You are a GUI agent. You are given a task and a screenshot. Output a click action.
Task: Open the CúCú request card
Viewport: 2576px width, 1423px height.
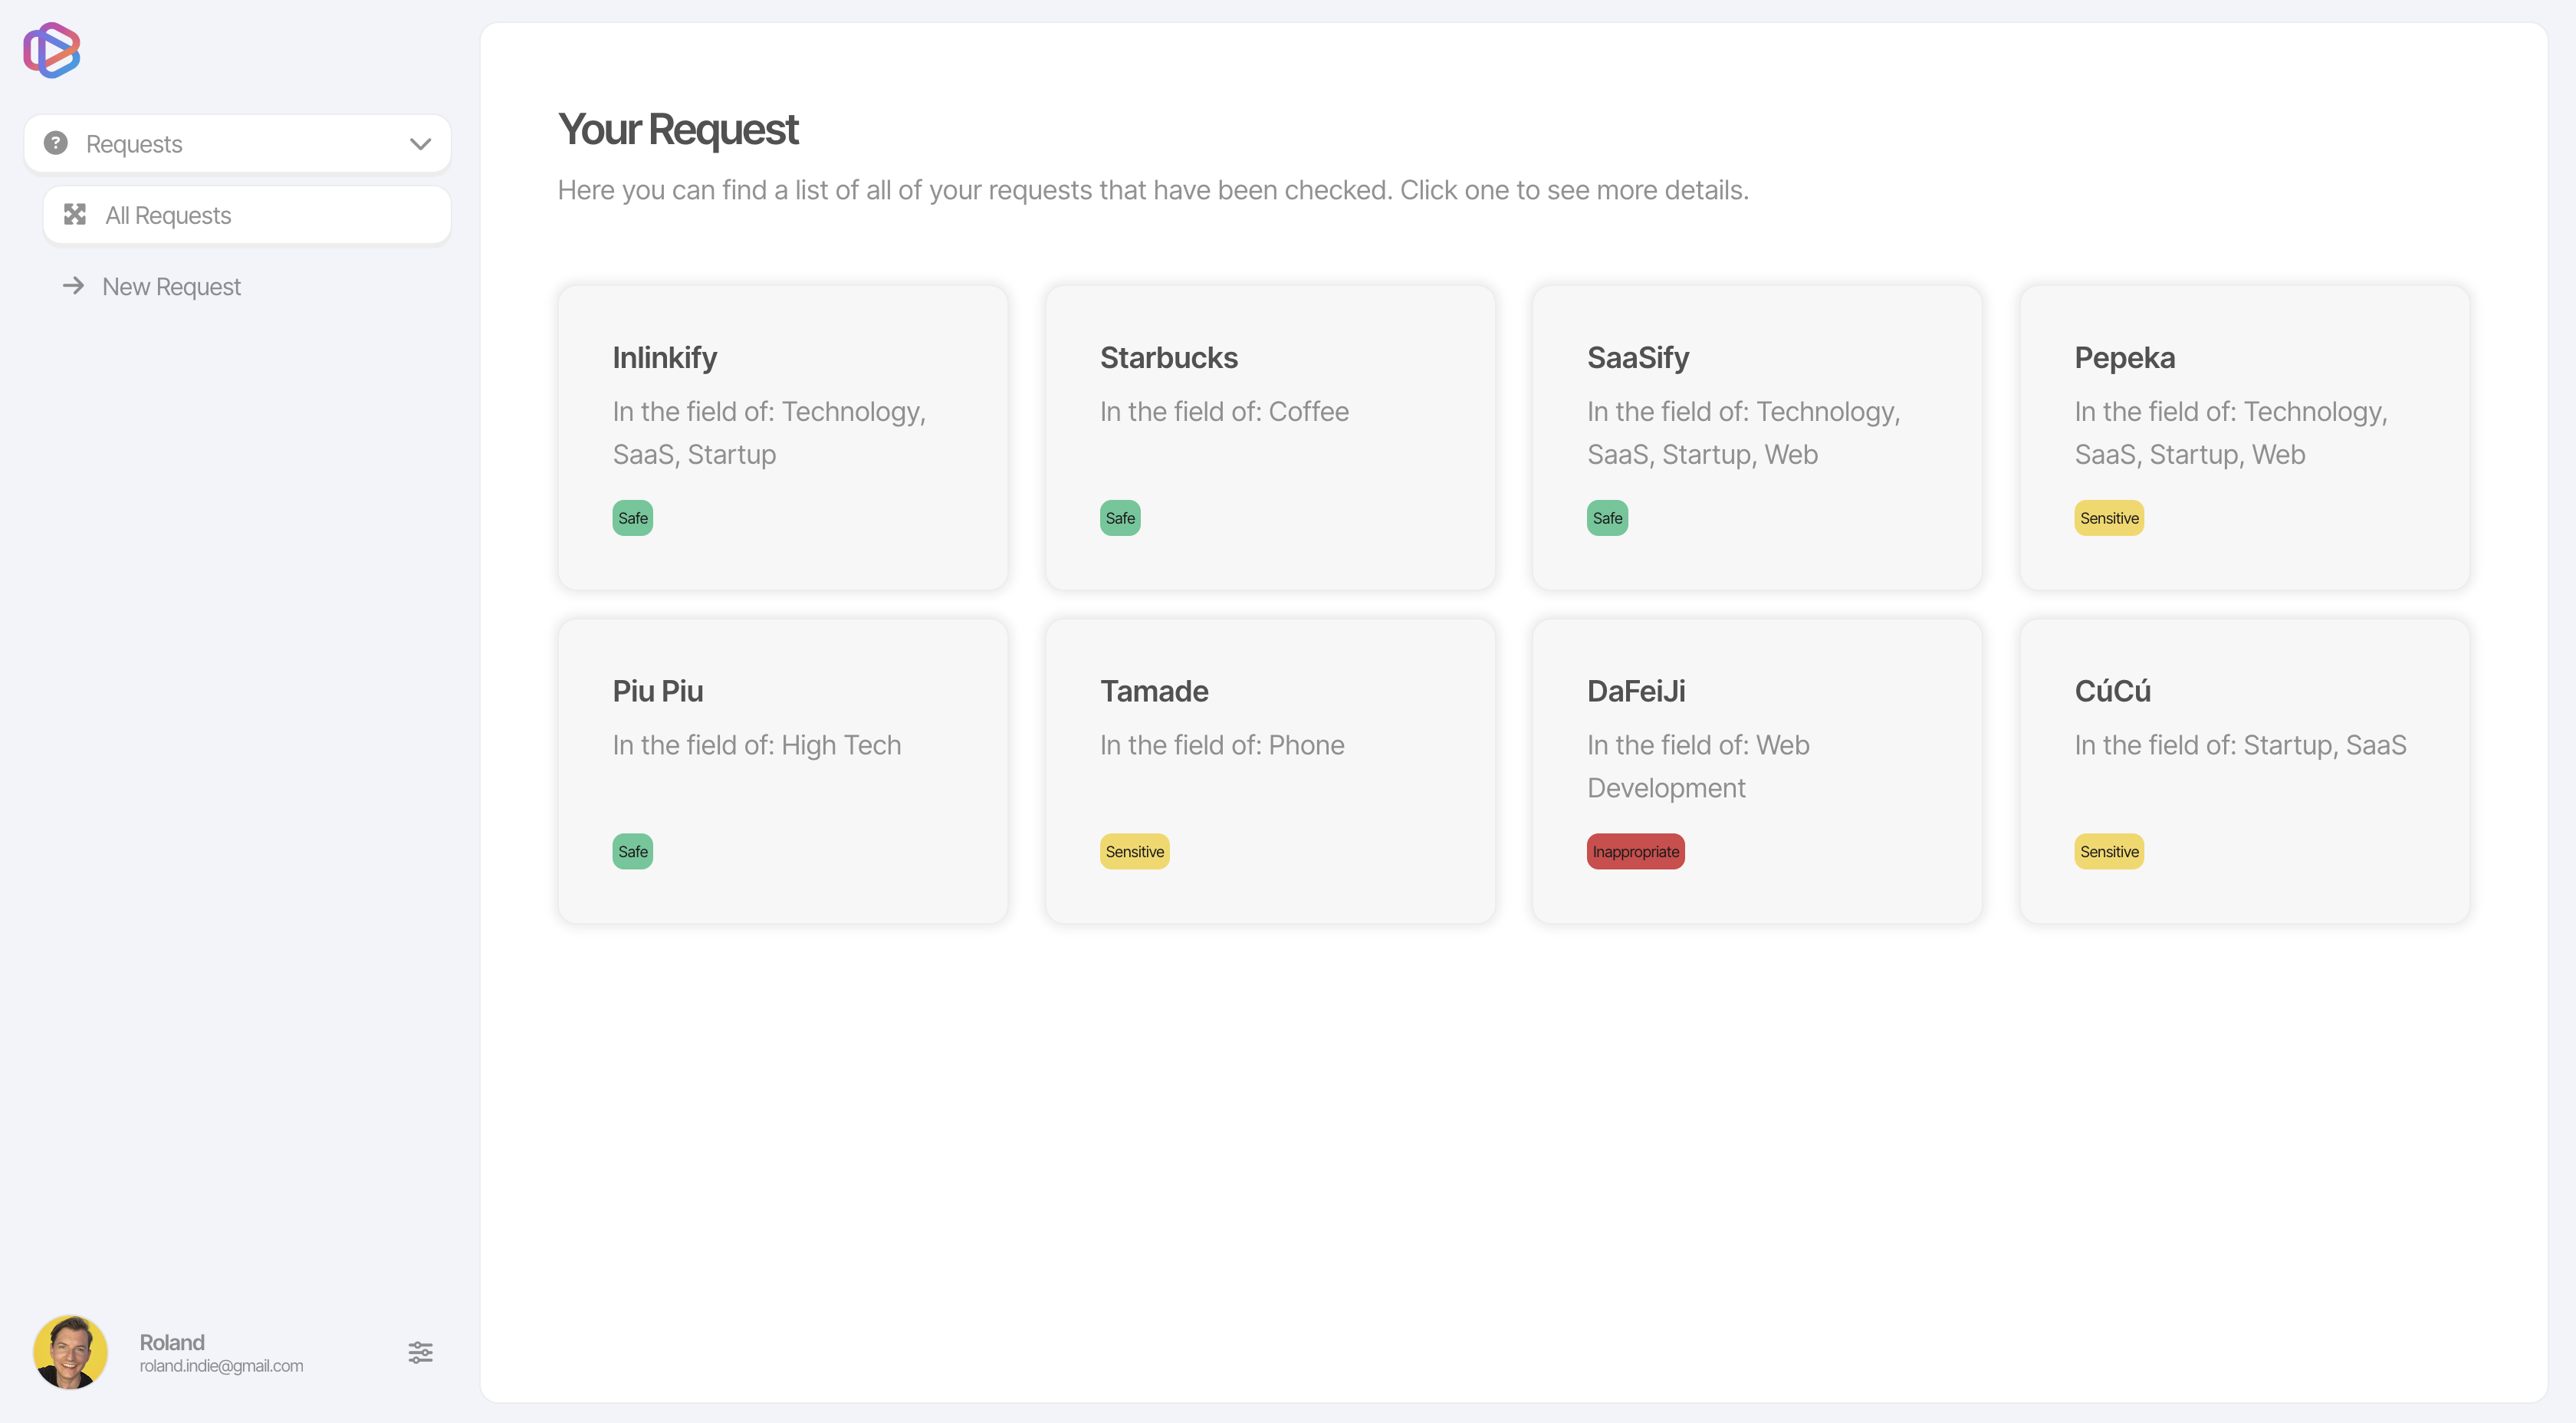2244,771
